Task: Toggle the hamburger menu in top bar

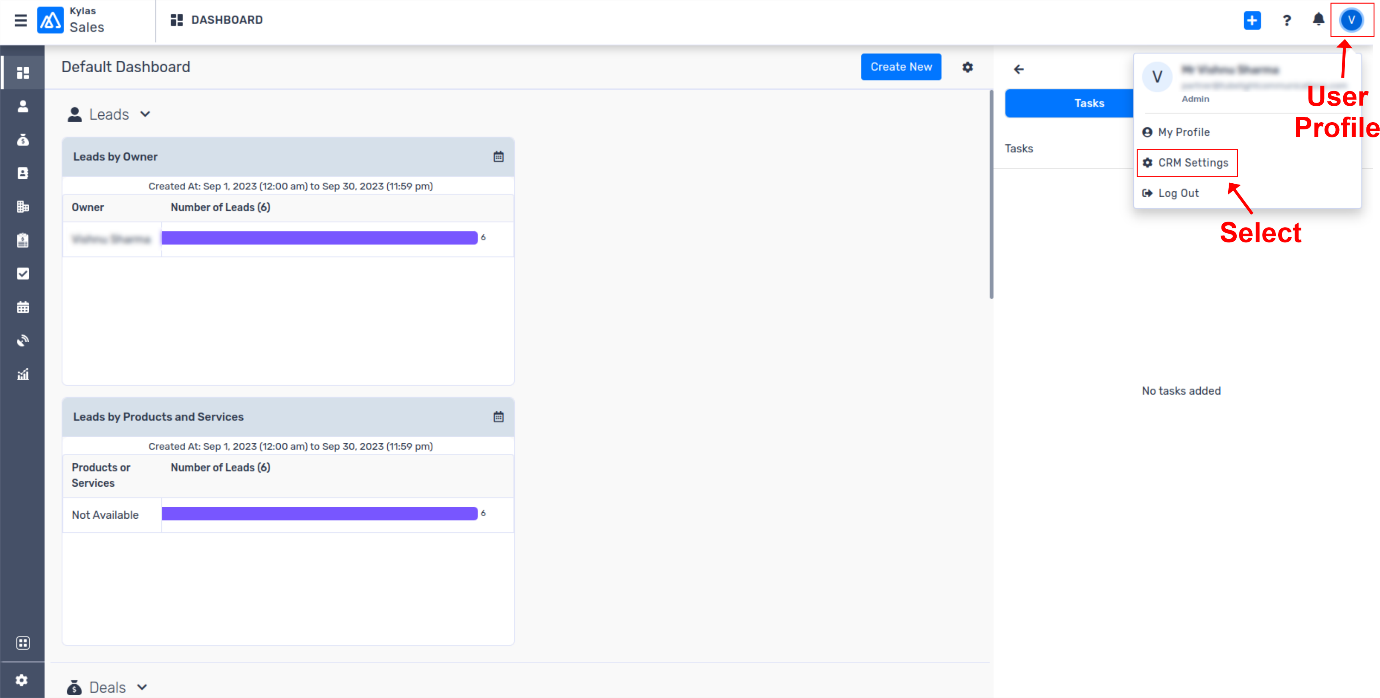Action: point(20,20)
